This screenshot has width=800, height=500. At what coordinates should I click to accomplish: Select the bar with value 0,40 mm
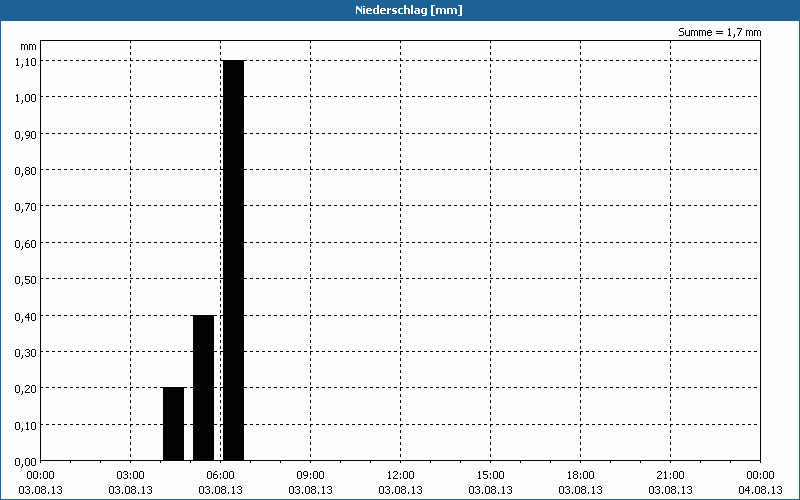tap(204, 388)
